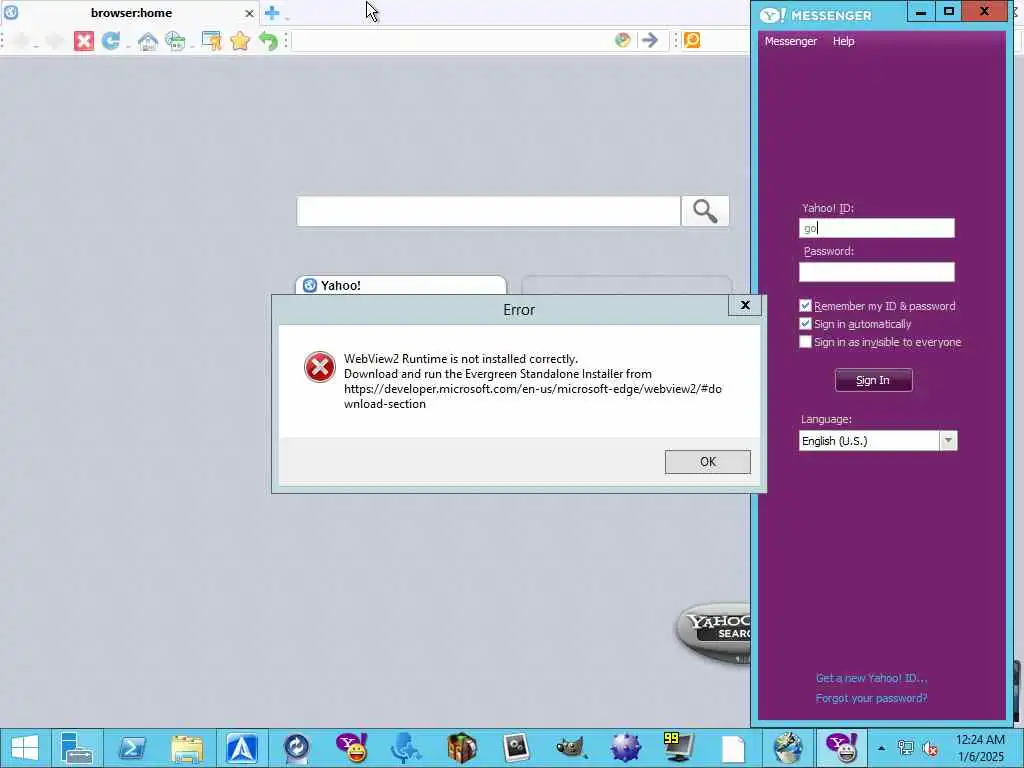Close the Error dialog with X
Image resolution: width=1024 pixels, height=768 pixels.
(744, 305)
